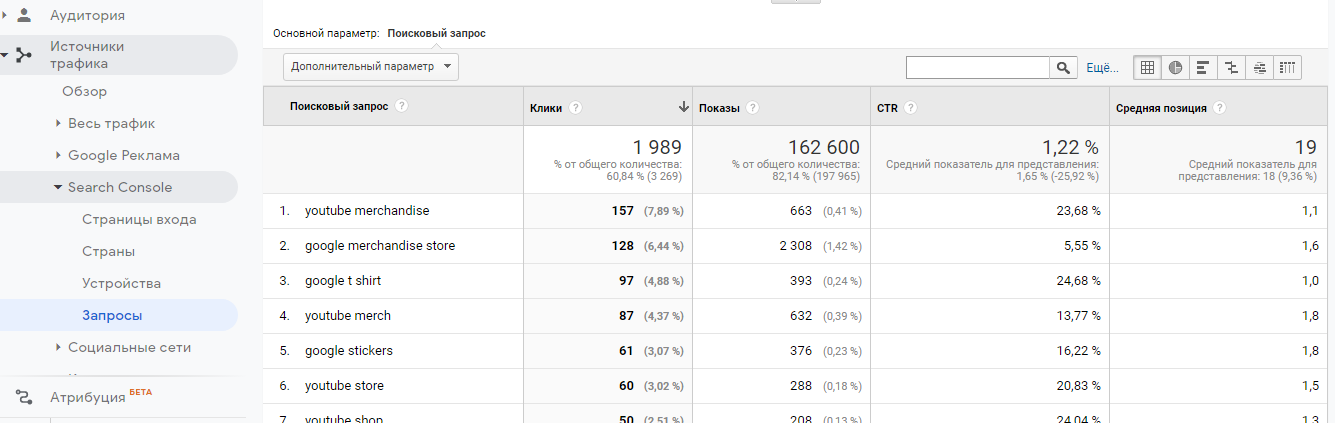The image size is (1335, 423).
Task: Expand the Весь трафик submenu arrow
Action: coord(58,123)
